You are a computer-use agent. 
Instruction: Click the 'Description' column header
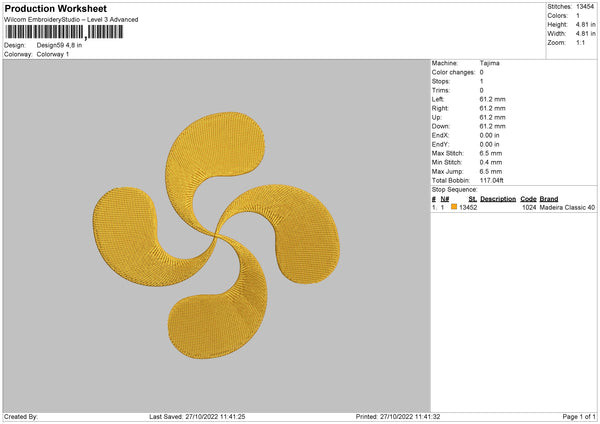[498, 199]
